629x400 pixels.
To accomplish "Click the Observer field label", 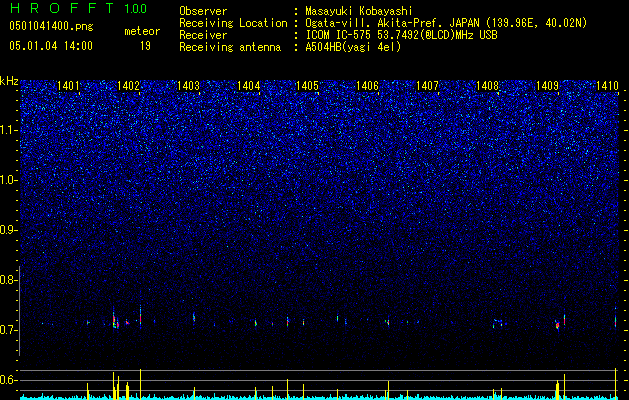I will pyautogui.click(x=203, y=11).
